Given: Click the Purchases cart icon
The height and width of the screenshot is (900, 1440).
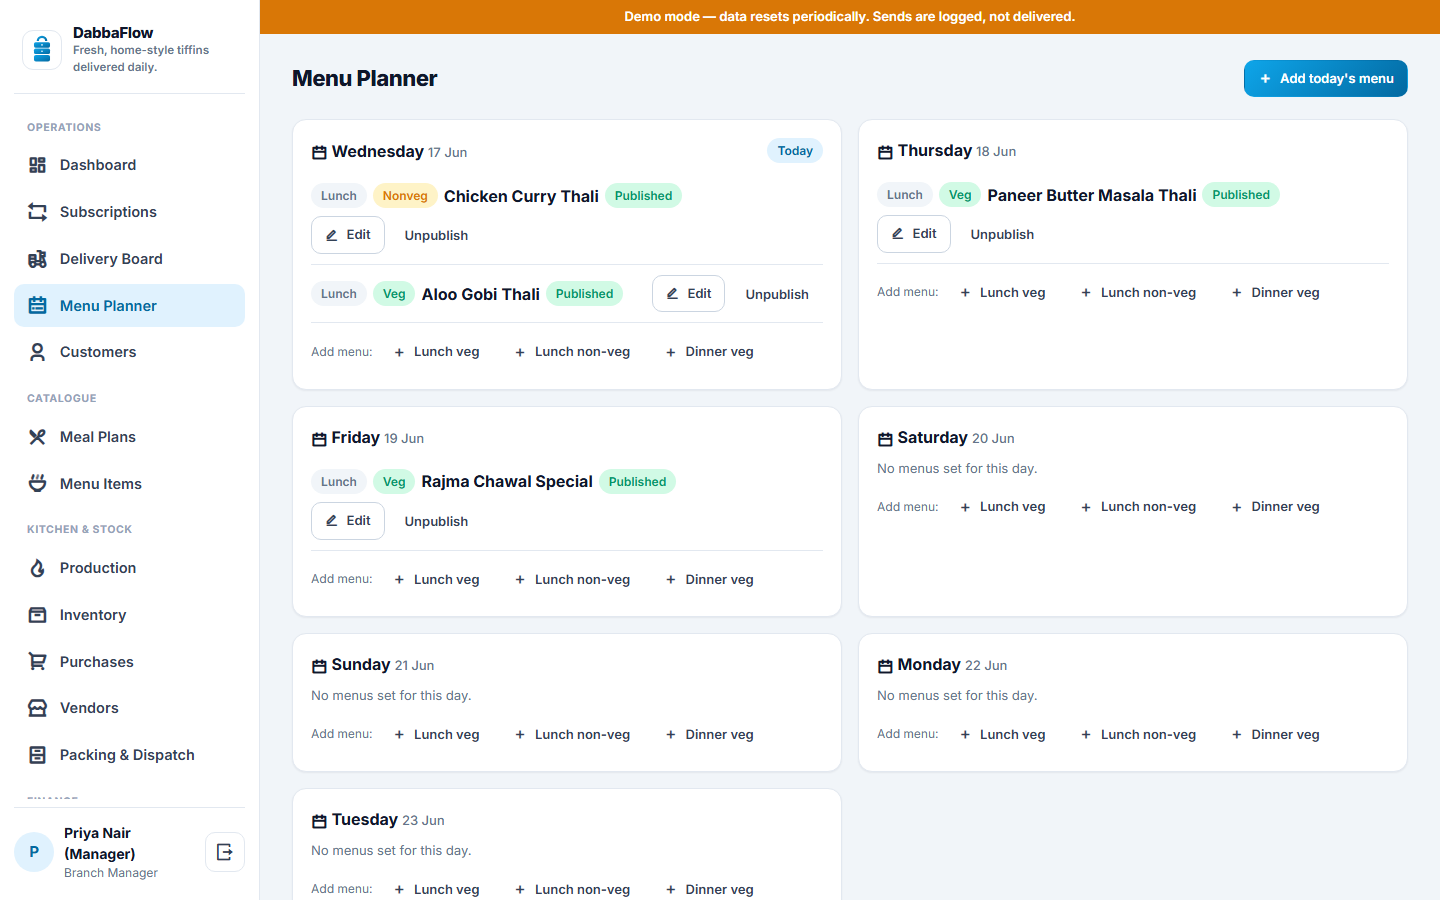Looking at the screenshot, I should tap(37, 662).
